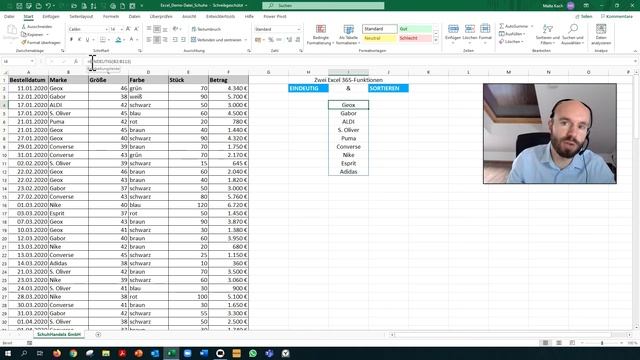The height and width of the screenshot is (360, 640).
Task: Open Sortieren und Filtern
Action: coord(548,34)
